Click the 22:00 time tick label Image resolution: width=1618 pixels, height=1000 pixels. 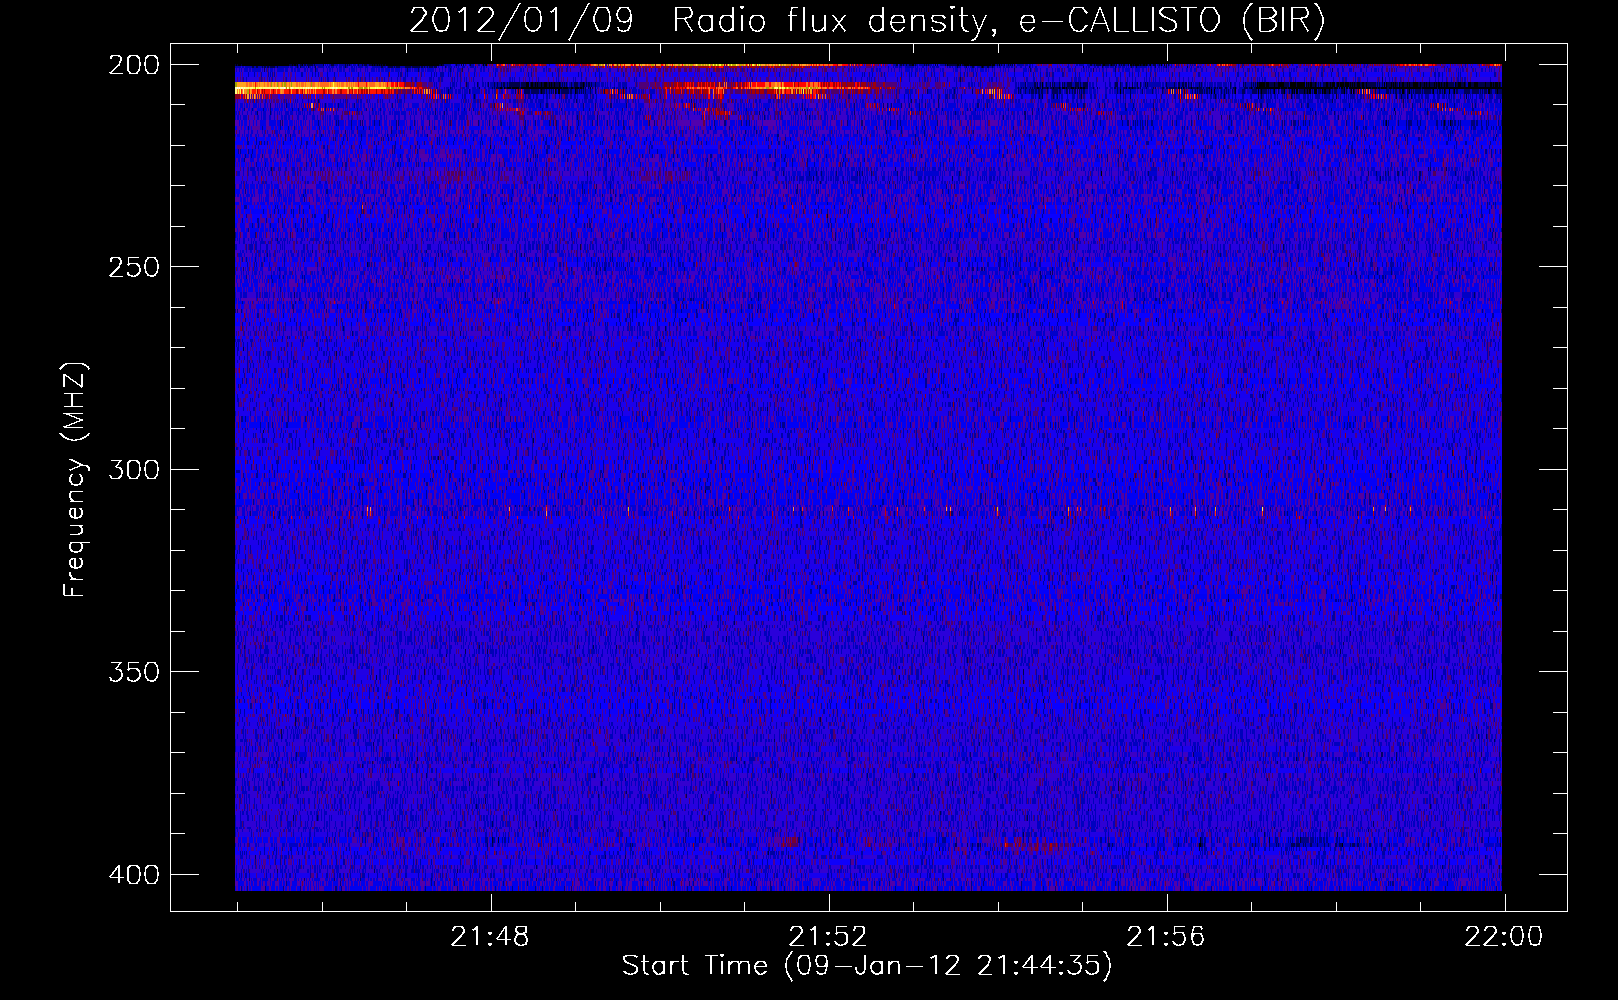coord(1504,937)
